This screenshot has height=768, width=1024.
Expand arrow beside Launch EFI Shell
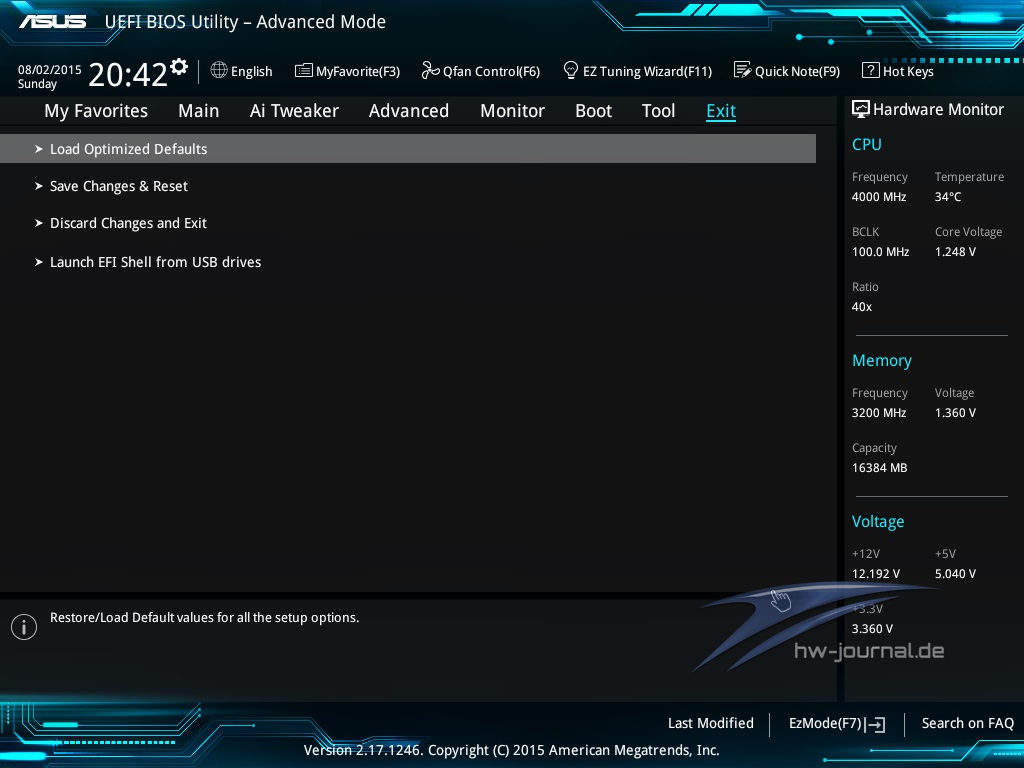click(x=39, y=262)
